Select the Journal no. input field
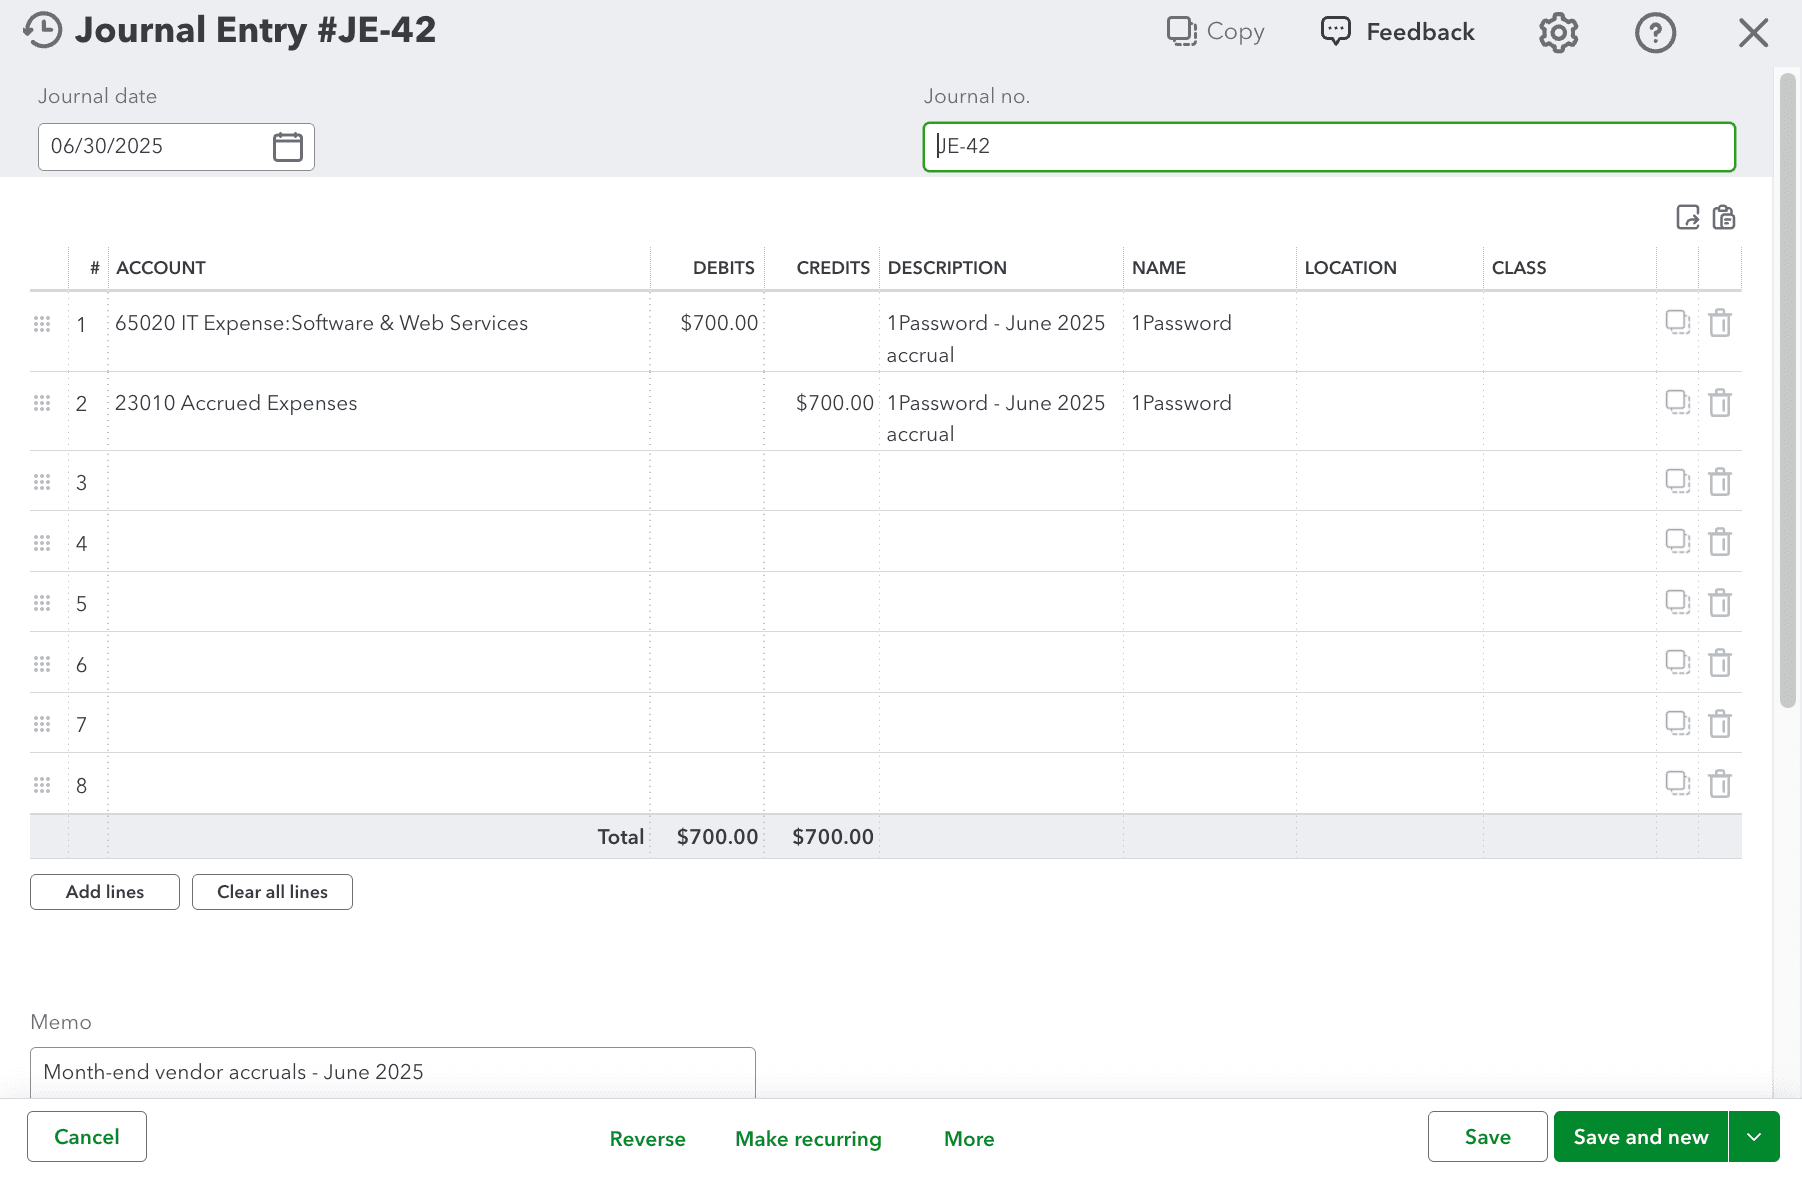The height and width of the screenshot is (1188, 1802). [1329, 147]
